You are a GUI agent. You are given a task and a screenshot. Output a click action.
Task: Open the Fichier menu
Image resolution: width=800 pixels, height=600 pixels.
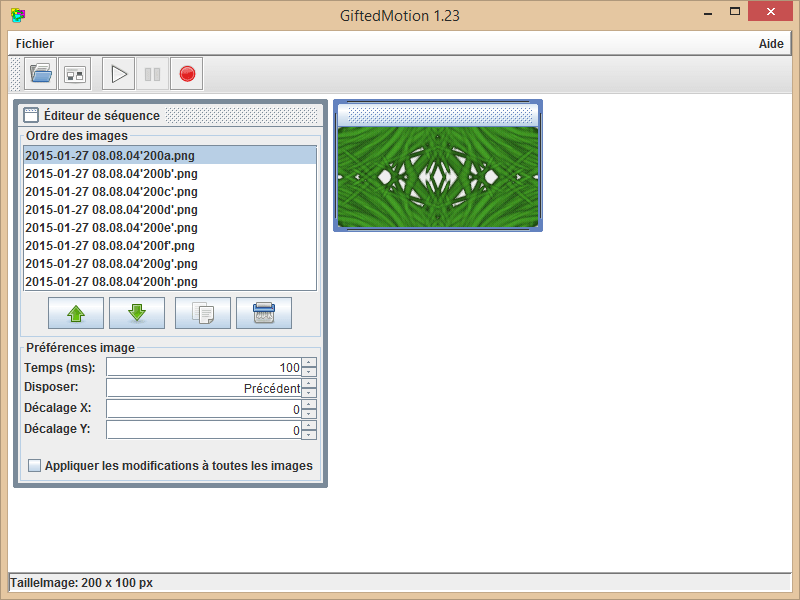point(35,44)
